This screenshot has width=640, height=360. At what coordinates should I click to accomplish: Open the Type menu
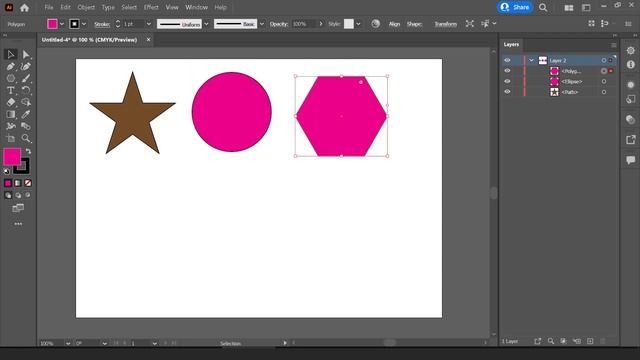(x=108, y=7)
